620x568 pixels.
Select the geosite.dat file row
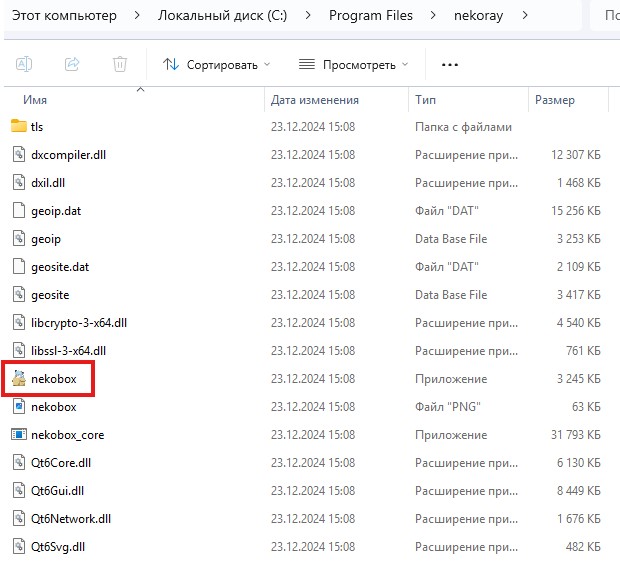tap(60, 267)
